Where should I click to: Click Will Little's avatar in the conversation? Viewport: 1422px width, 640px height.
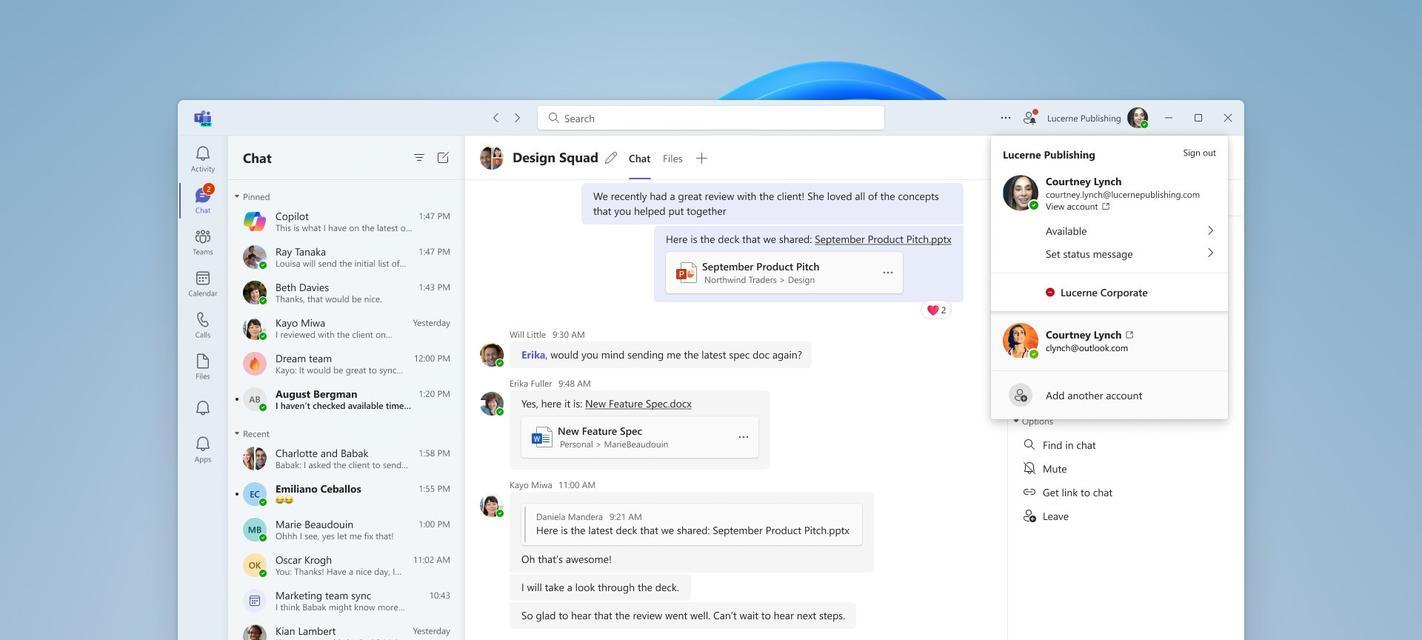tap(491, 355)
